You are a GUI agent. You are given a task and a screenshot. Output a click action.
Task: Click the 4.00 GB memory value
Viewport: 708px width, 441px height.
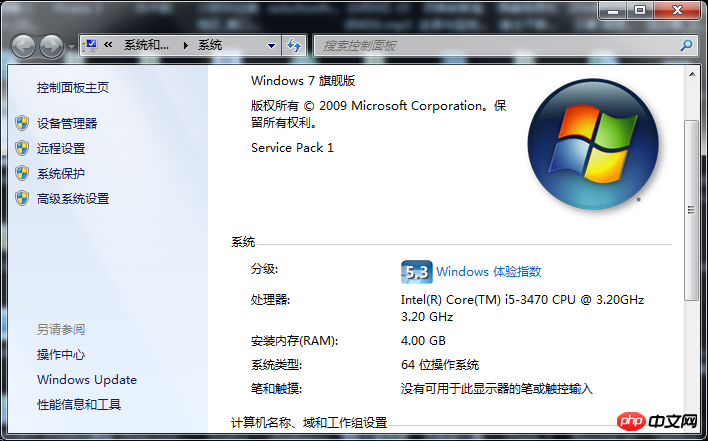click(423, 341)
